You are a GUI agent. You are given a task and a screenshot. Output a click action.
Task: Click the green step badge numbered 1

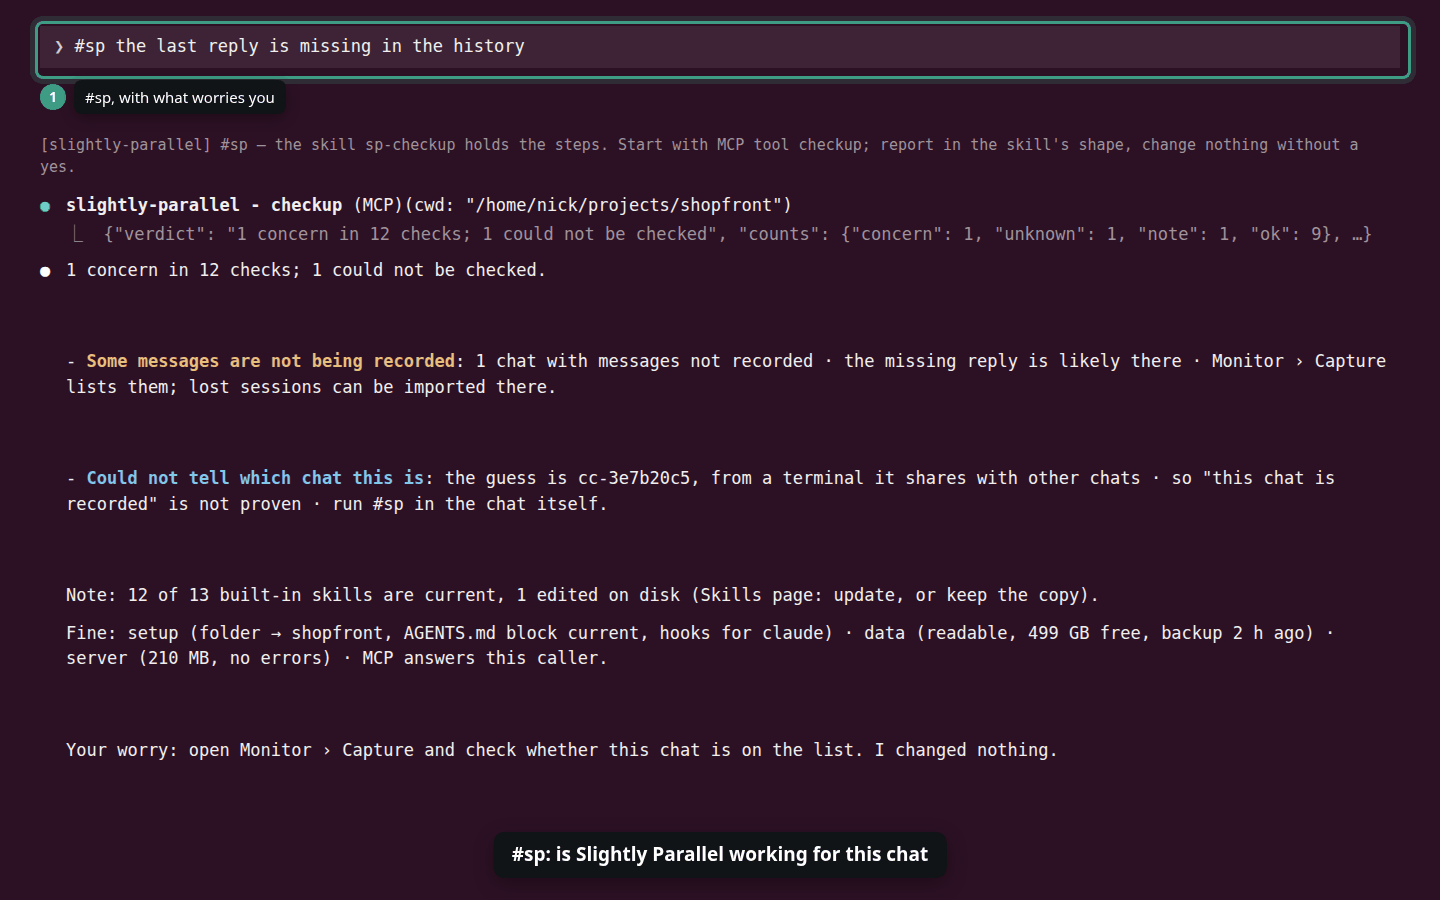pos(53,97)
